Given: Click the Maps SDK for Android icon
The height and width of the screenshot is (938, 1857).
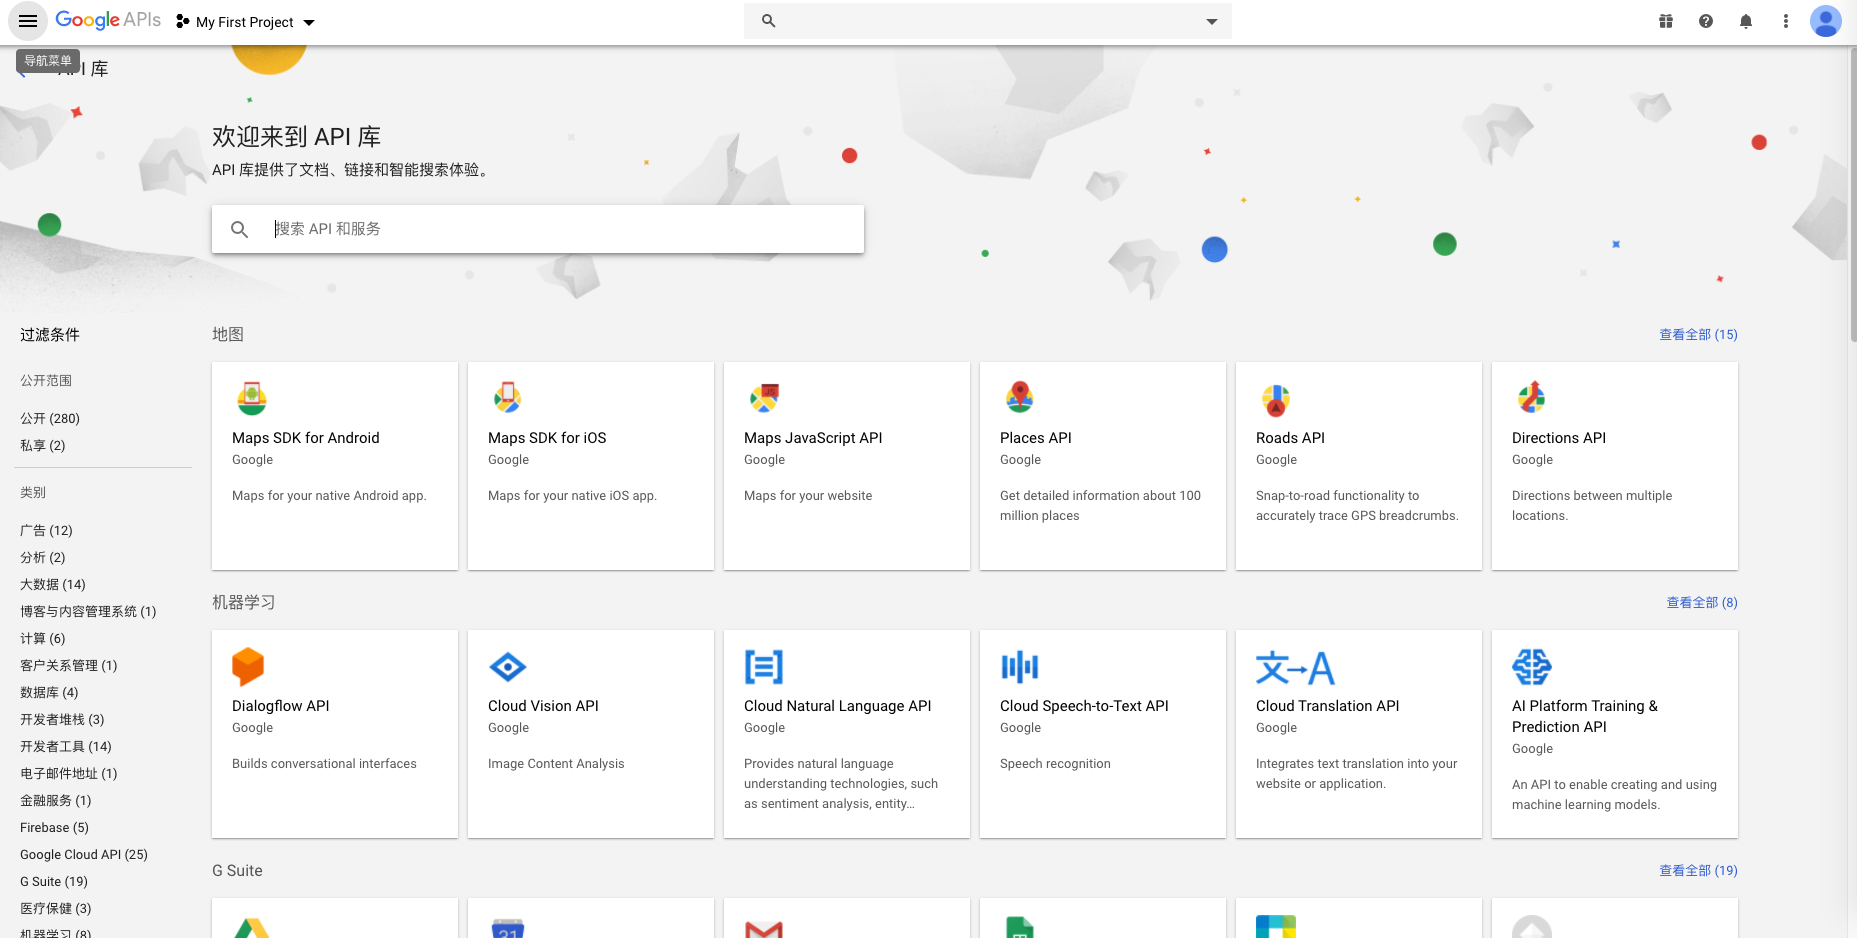Looking at the screenshot, I should tap(252, 398).
